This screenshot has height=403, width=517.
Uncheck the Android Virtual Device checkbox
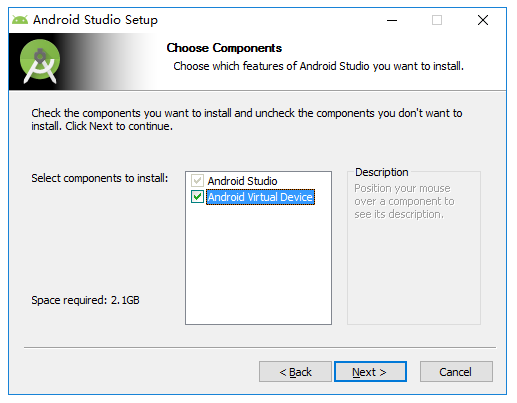(x=197, y=197)
